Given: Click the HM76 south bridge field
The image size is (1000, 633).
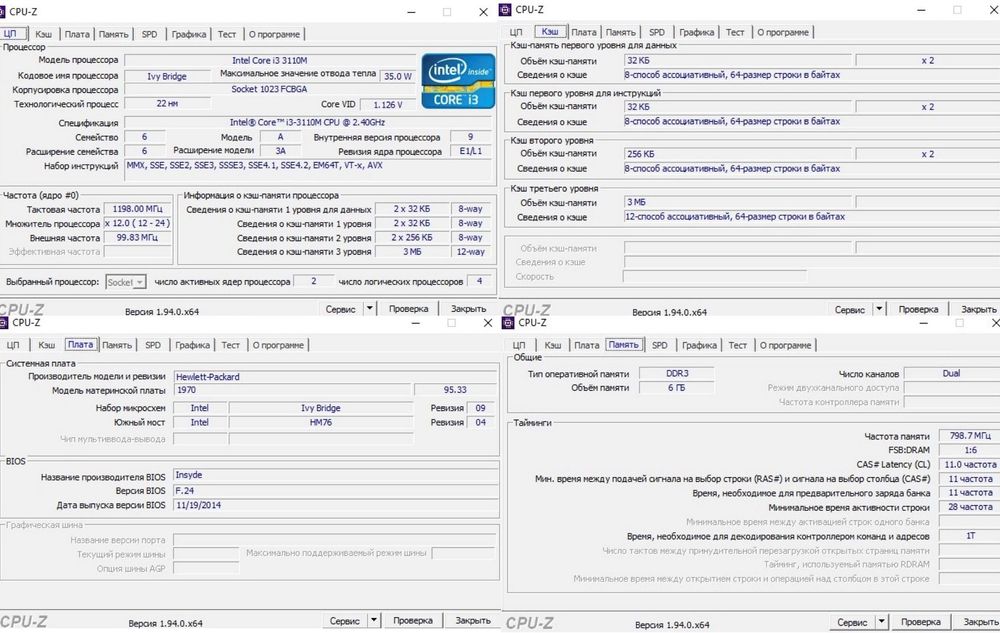Looking at the screenshot, I should point(321,422).
